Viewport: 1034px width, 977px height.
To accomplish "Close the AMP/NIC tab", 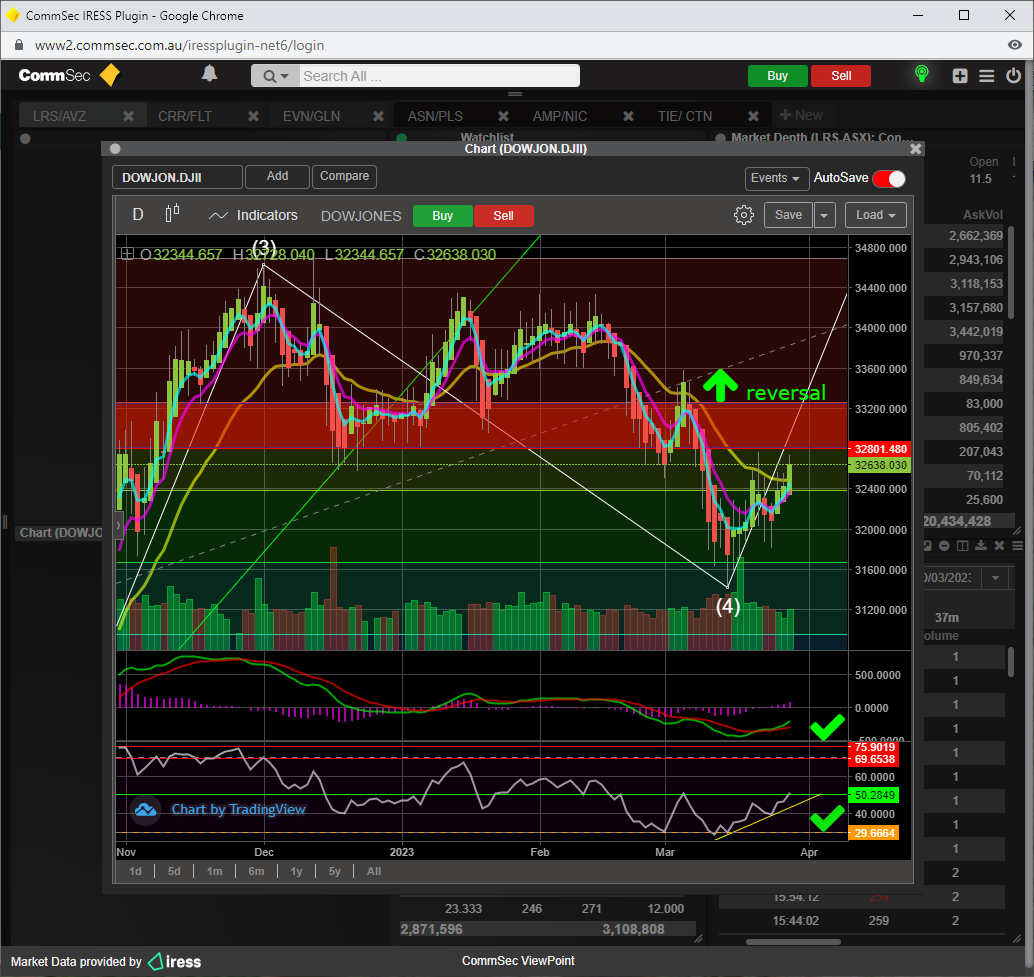I will (628, 116).
